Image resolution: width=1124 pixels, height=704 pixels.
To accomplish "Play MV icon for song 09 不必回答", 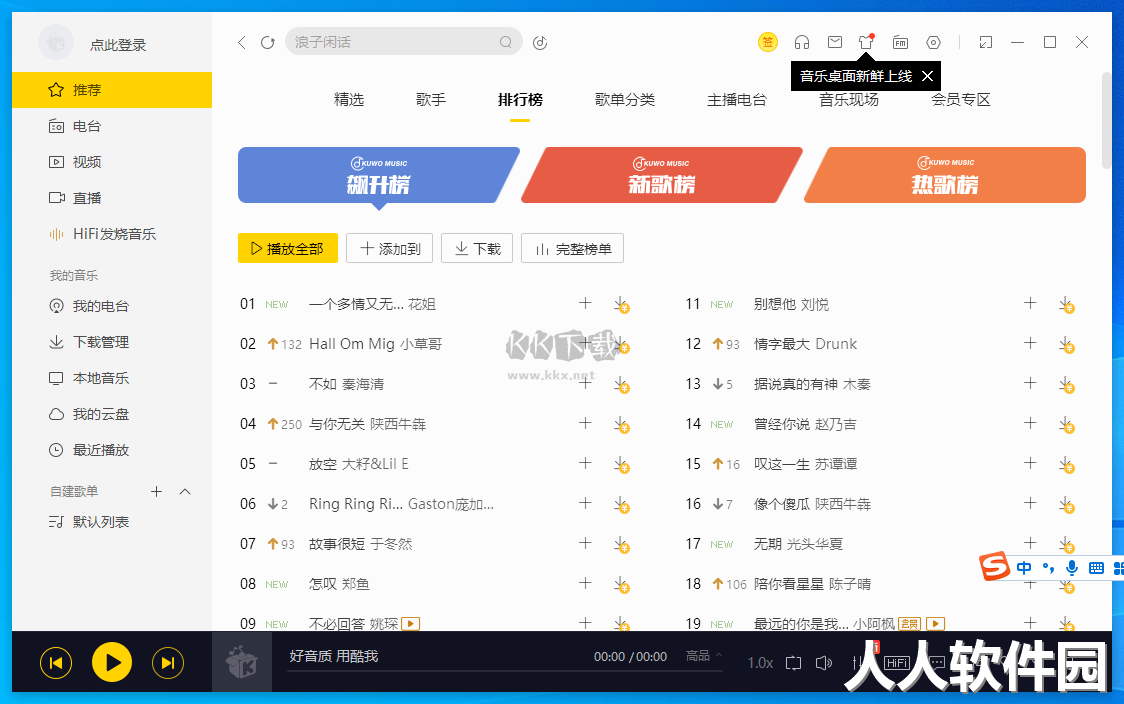I will click(x=411, y=624).
